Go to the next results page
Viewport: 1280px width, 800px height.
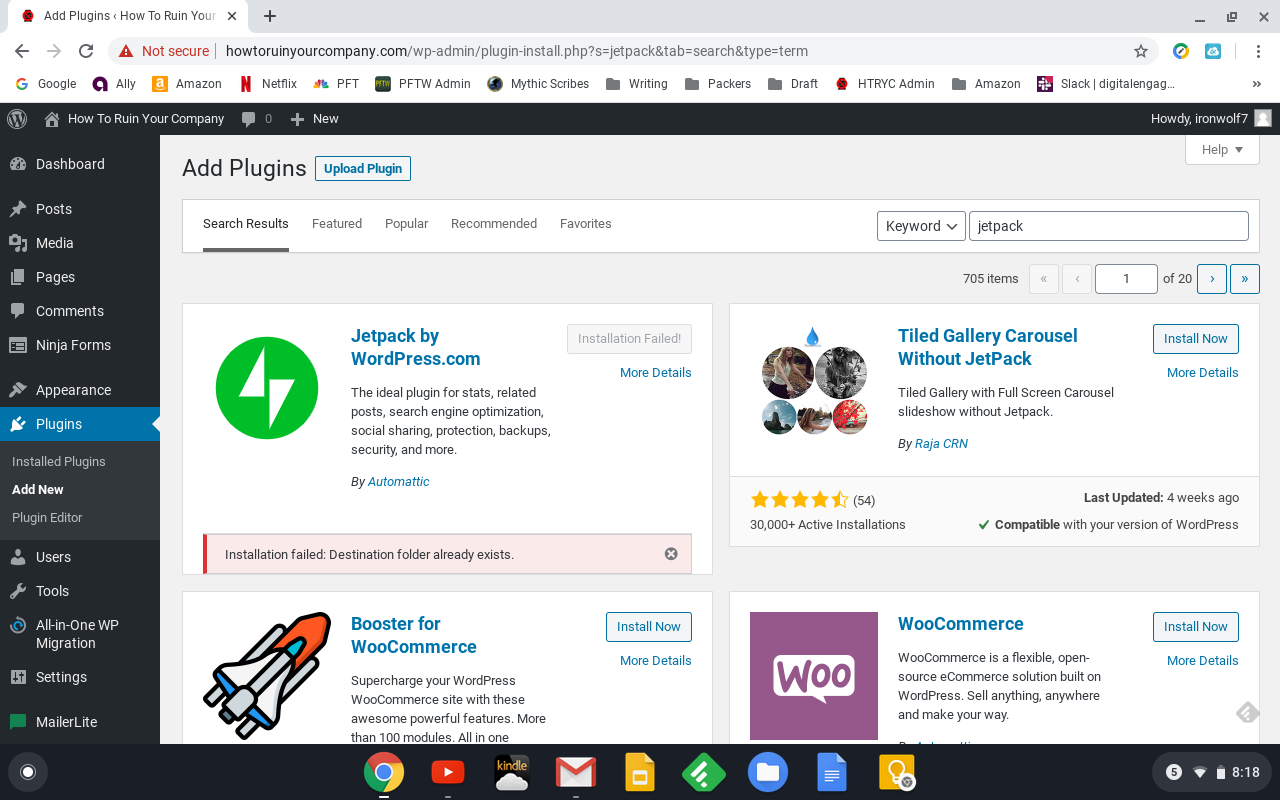pos(1212,279)
